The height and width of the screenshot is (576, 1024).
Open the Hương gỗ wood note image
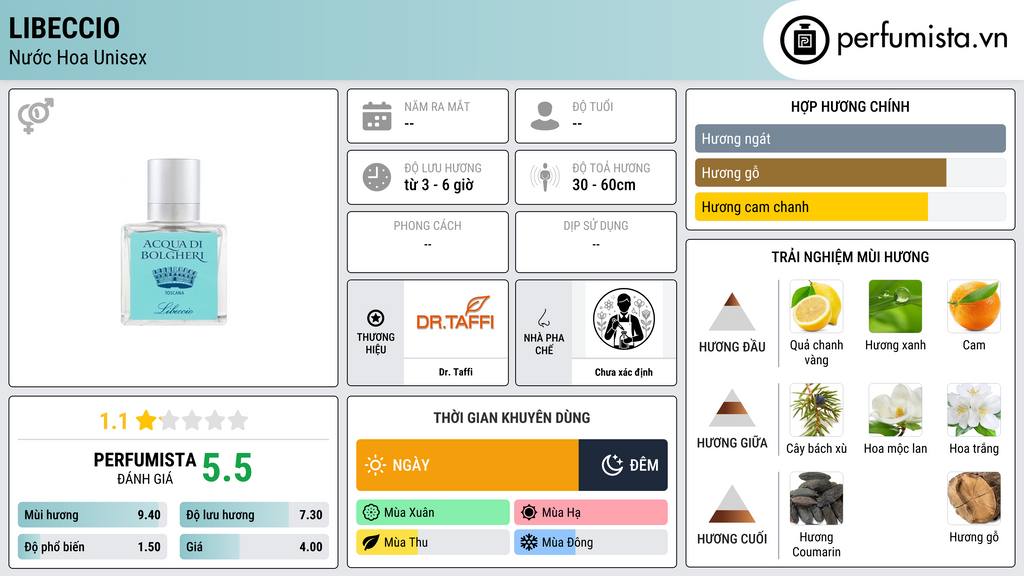click(974, 499)
